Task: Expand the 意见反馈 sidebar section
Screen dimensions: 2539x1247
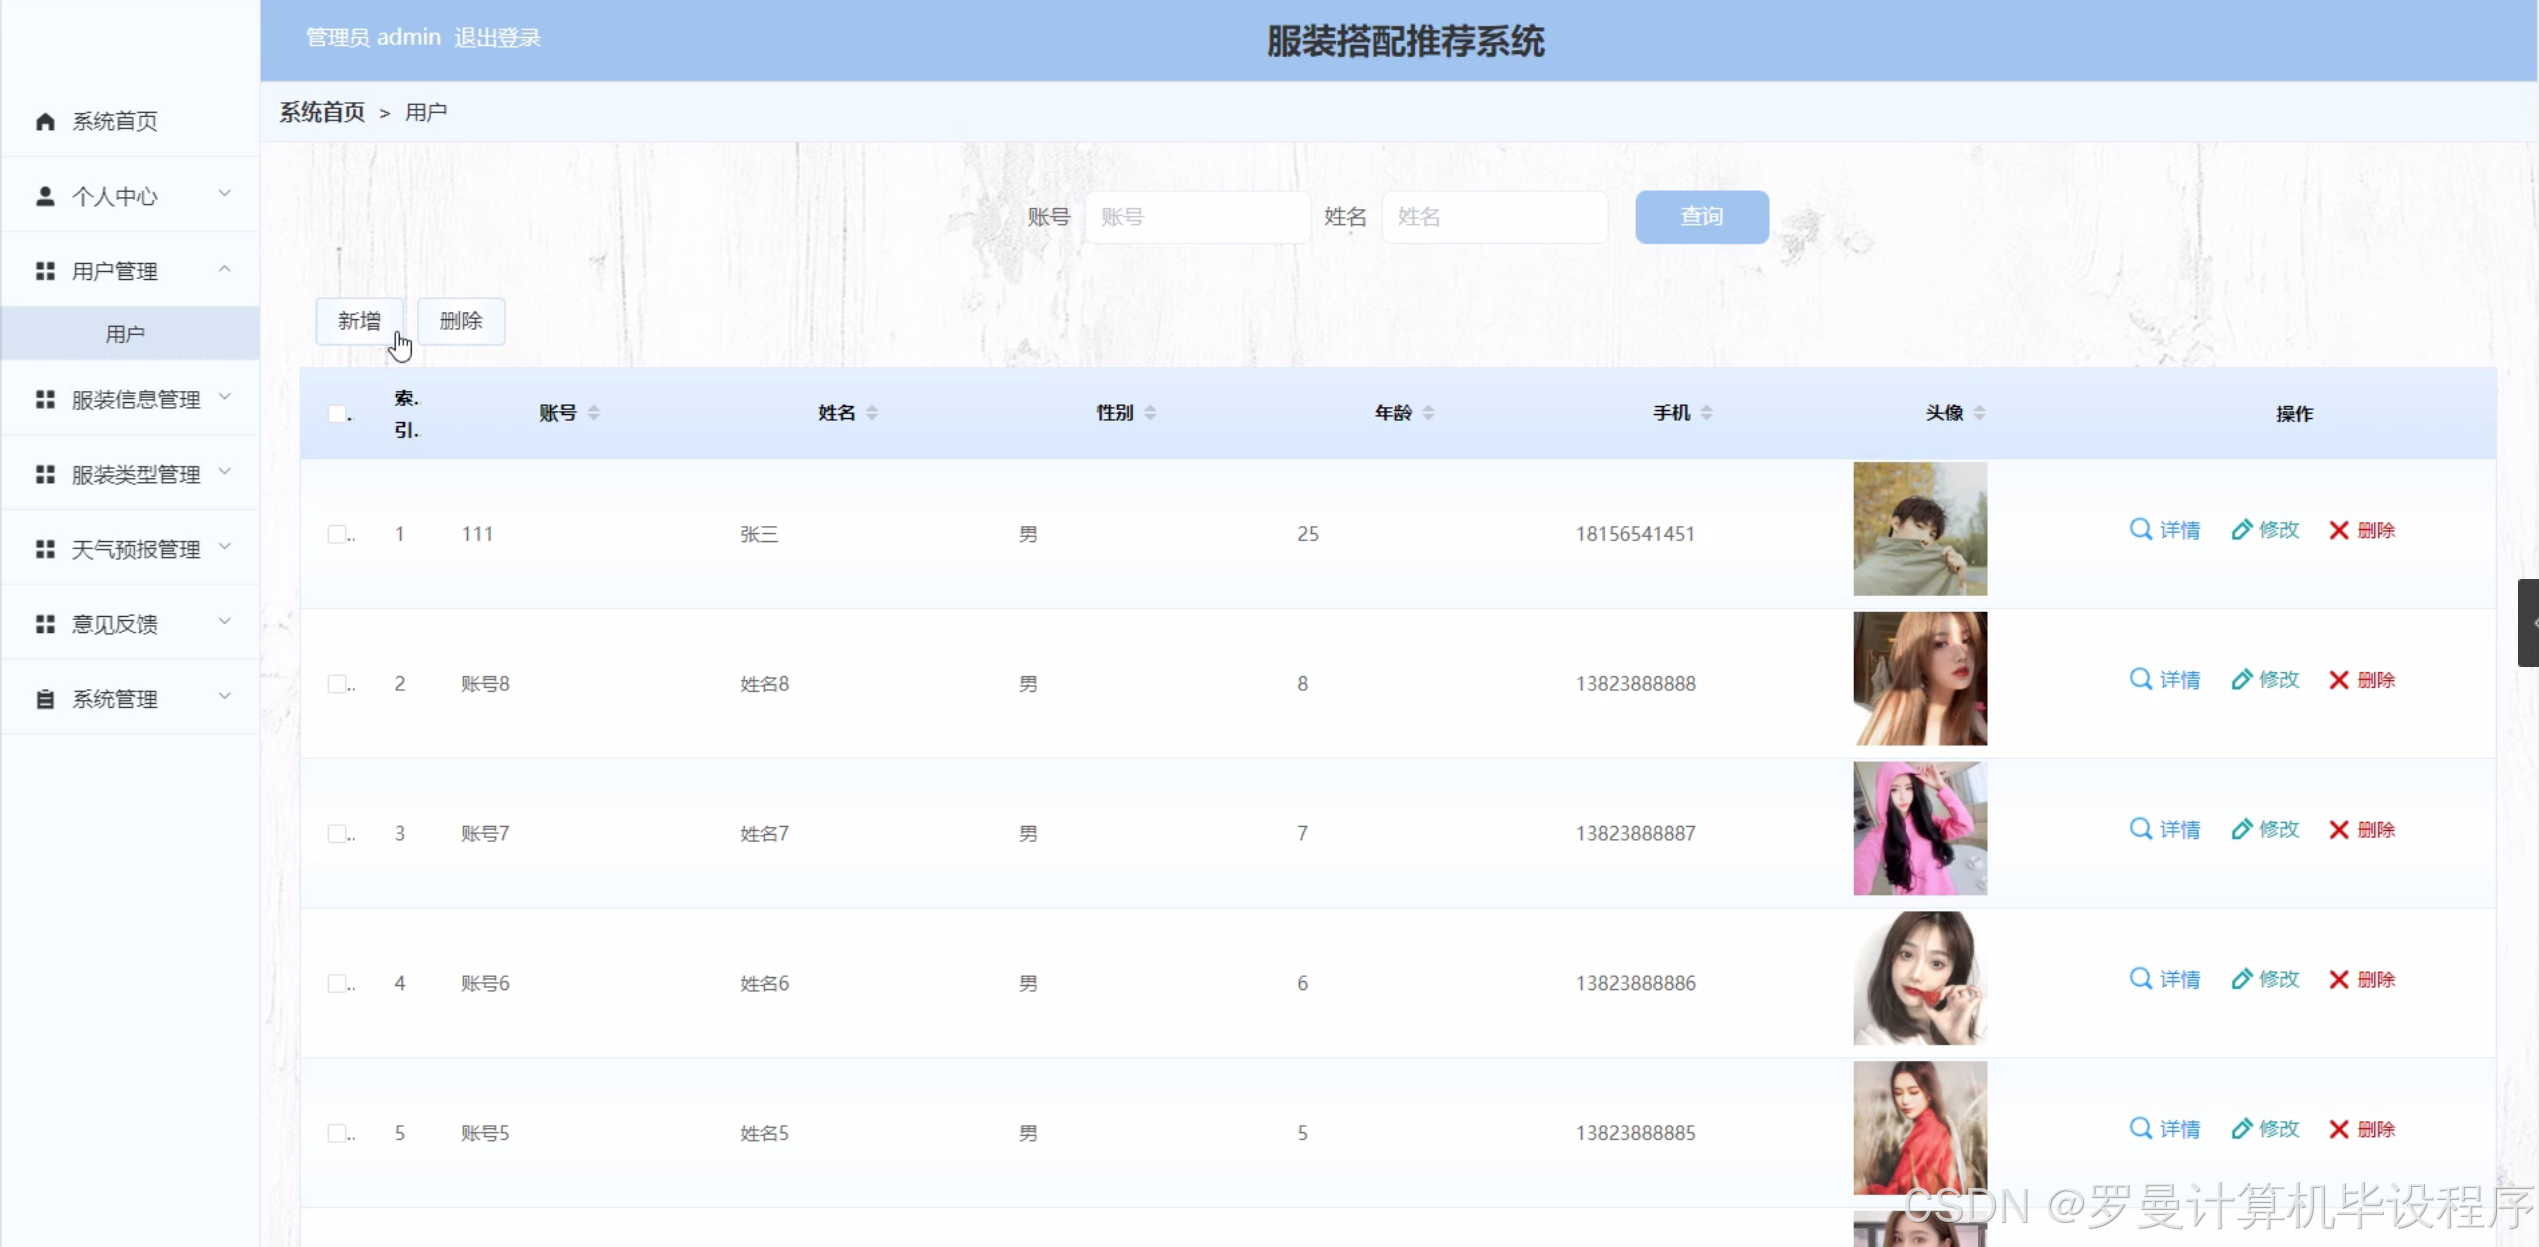Action: [x=115, y=624]
